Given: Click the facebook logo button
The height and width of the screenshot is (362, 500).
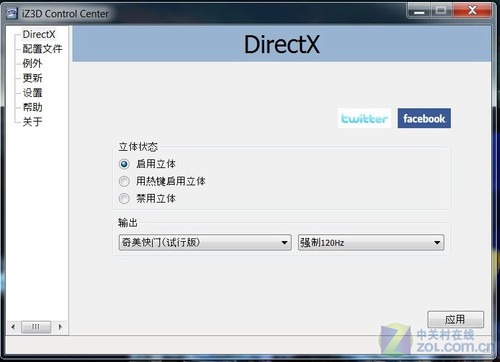Looking at the screenshot, I should tap(424, 118).
